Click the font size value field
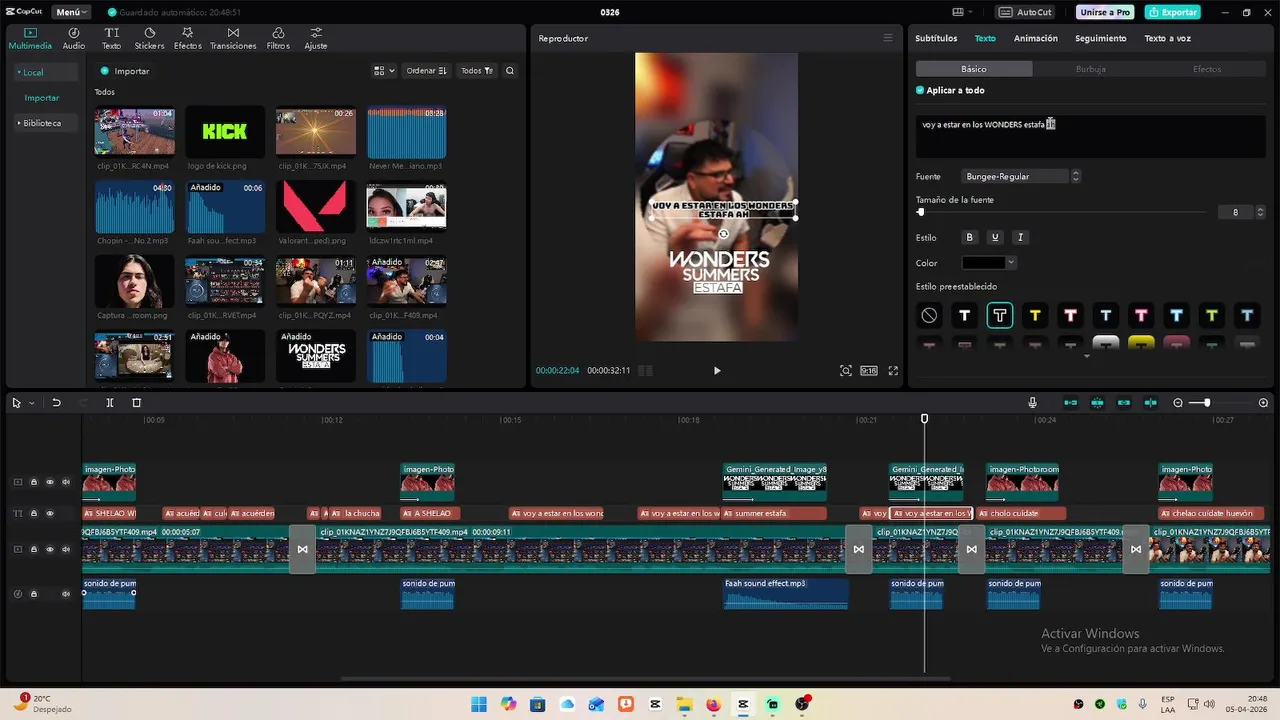The image size is (1280, 720). click(1236, 212)
